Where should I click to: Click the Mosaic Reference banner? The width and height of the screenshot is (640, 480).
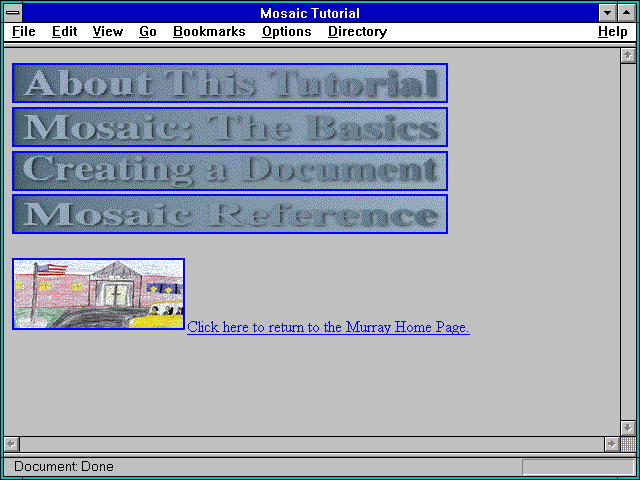(230, 214)
